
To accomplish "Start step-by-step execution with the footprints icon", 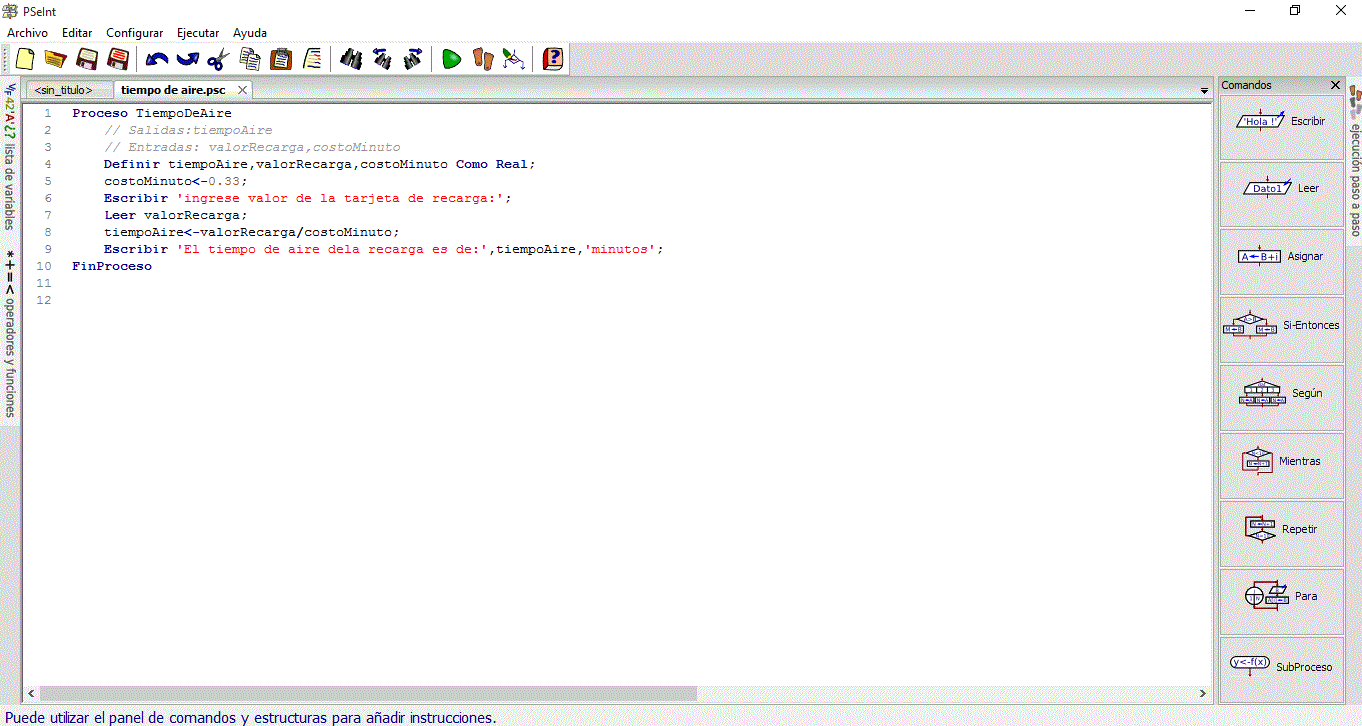I will pyautogui.click(x=483, y=59).
